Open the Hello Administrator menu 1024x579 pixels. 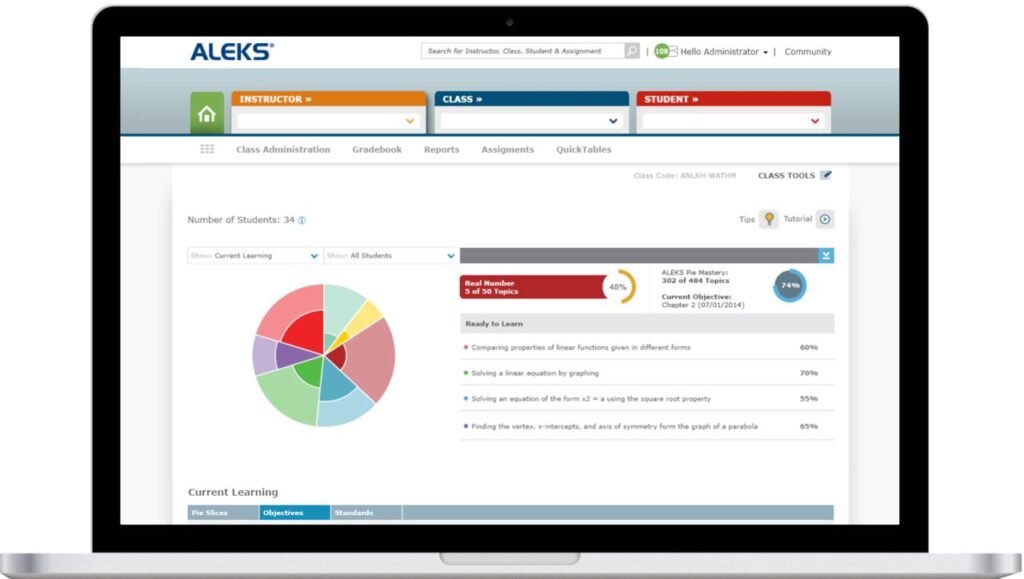pyautogui.click(x=724, y=52)
